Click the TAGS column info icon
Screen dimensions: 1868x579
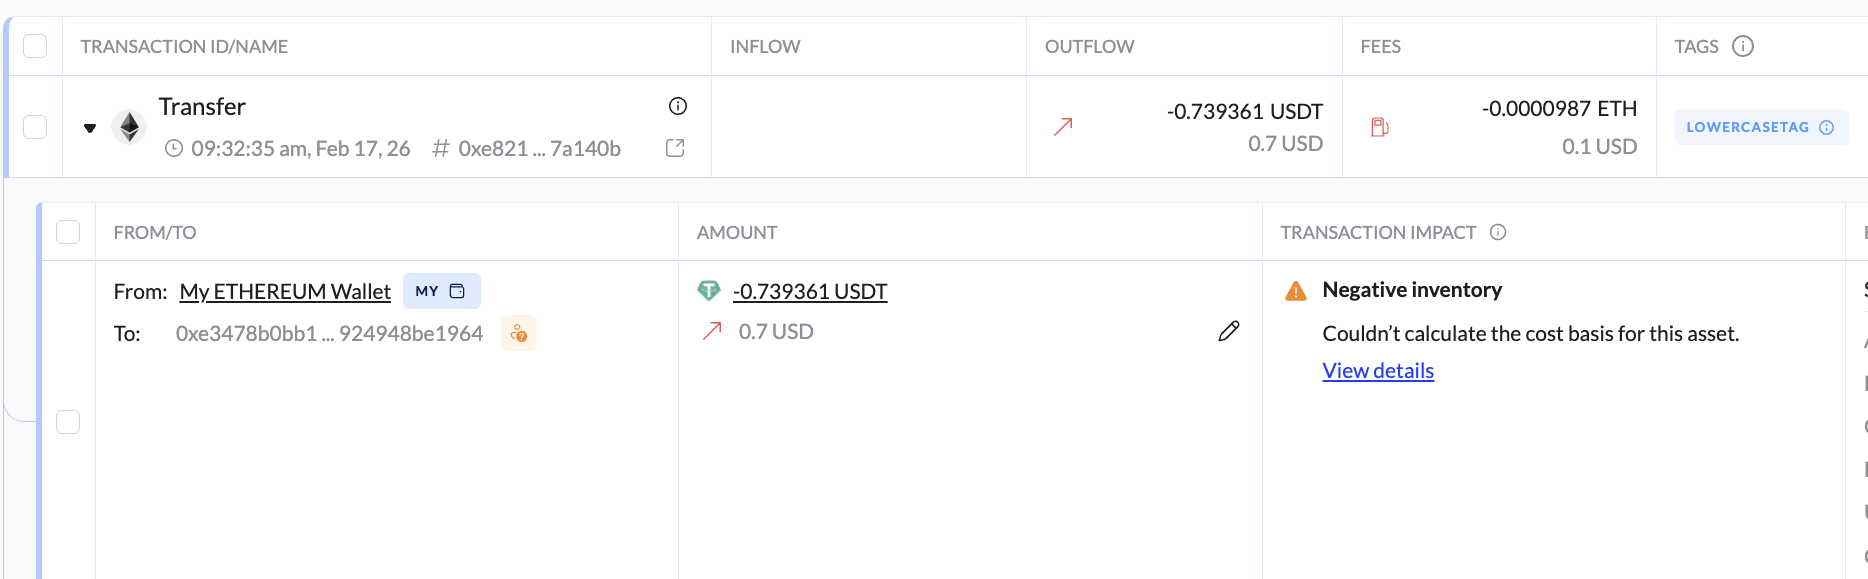click(x=1743, y=46)
